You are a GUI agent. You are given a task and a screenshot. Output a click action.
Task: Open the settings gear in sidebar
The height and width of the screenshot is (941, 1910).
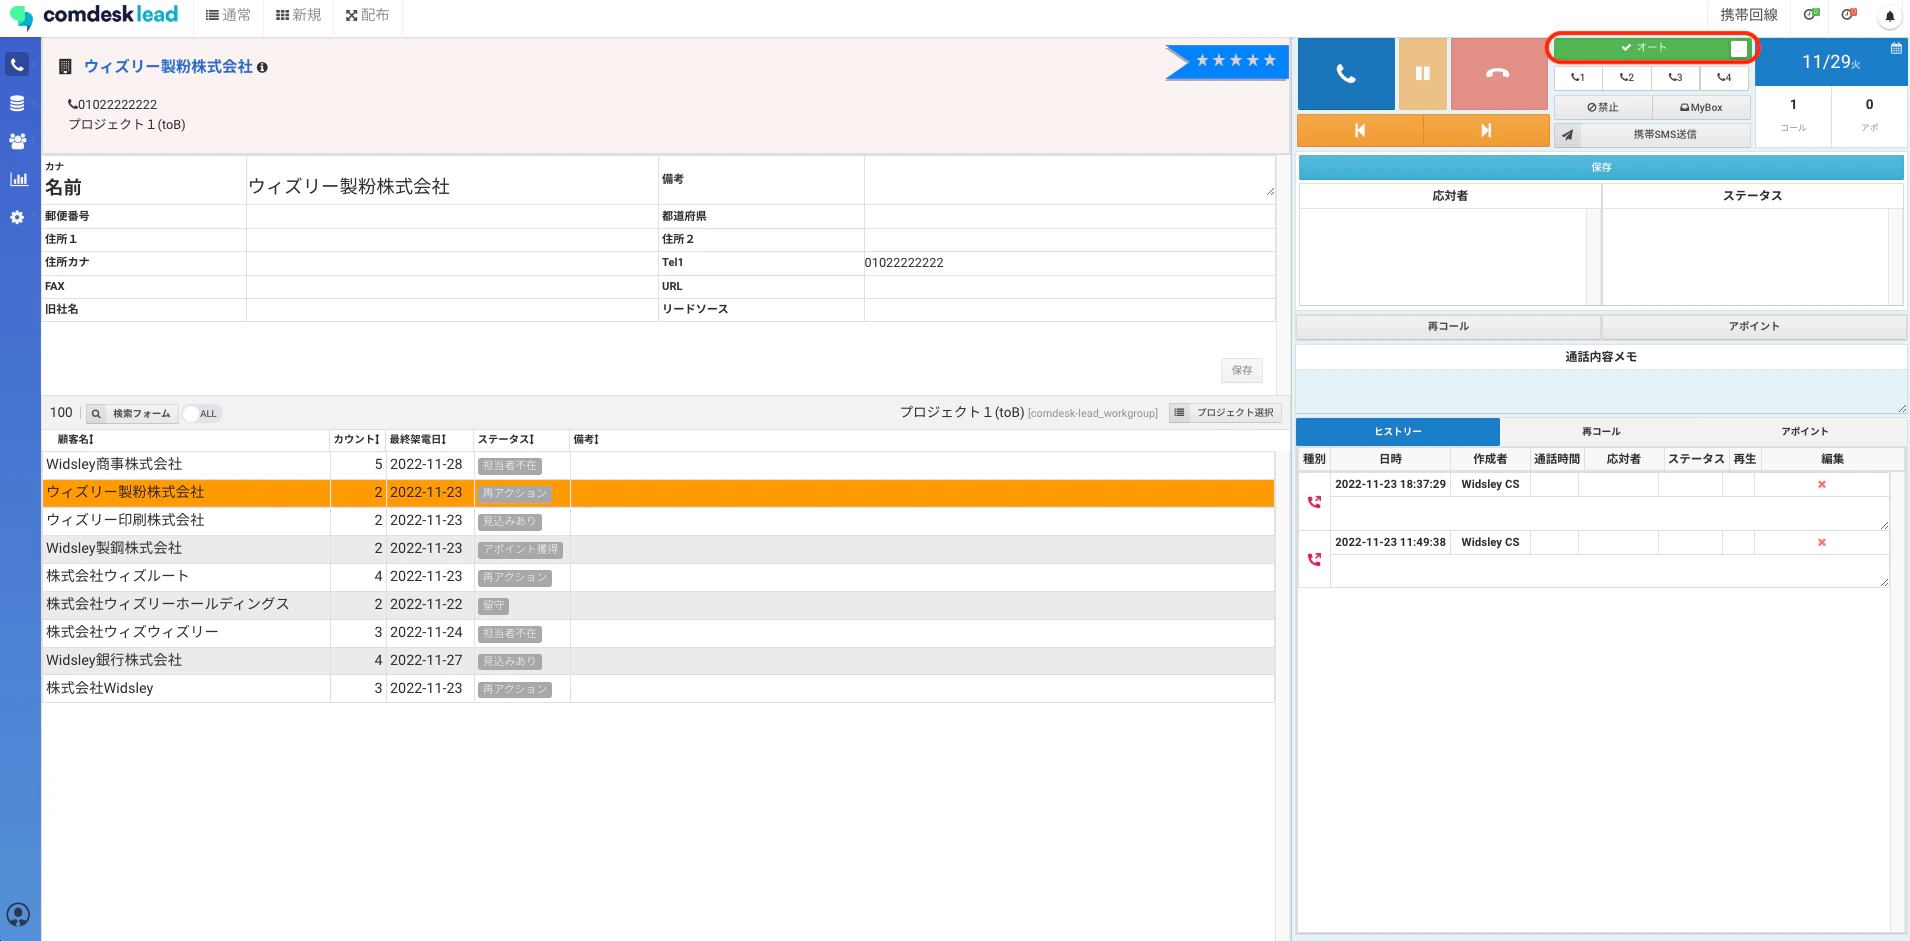point(17,217)
